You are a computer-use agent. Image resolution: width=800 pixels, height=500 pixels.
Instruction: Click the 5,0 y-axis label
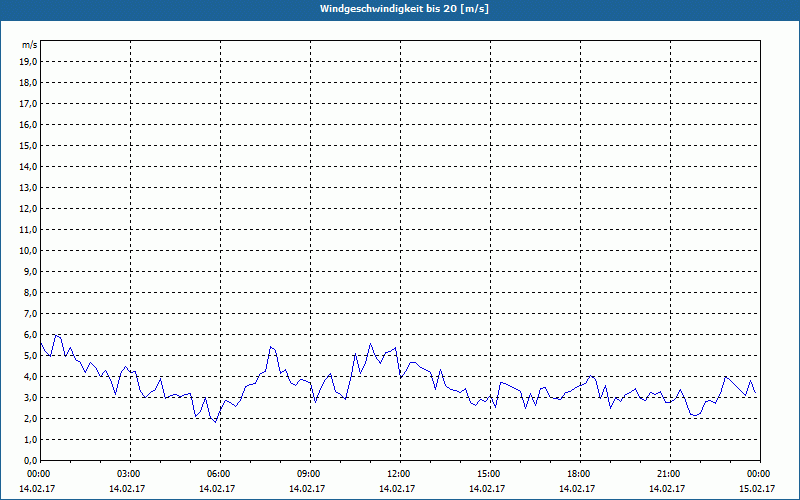pyautogui.click(x=30, y=356)
